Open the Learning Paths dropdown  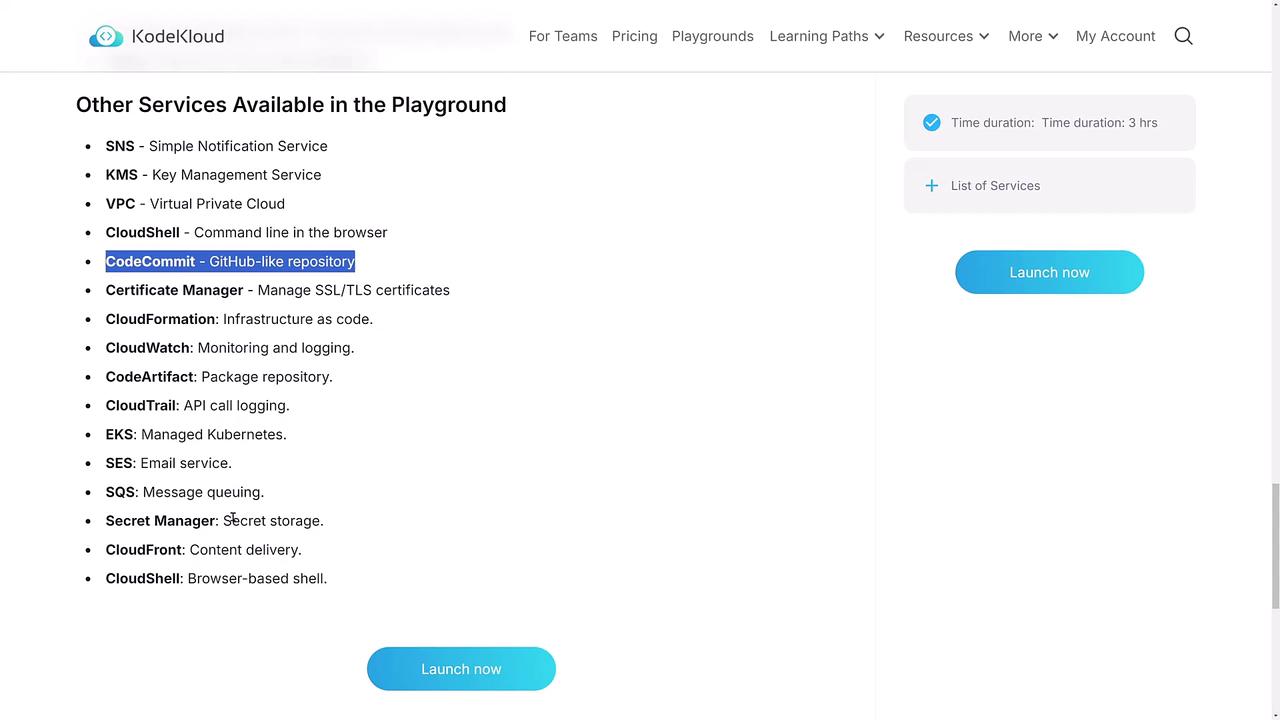(x=827, y=36)
